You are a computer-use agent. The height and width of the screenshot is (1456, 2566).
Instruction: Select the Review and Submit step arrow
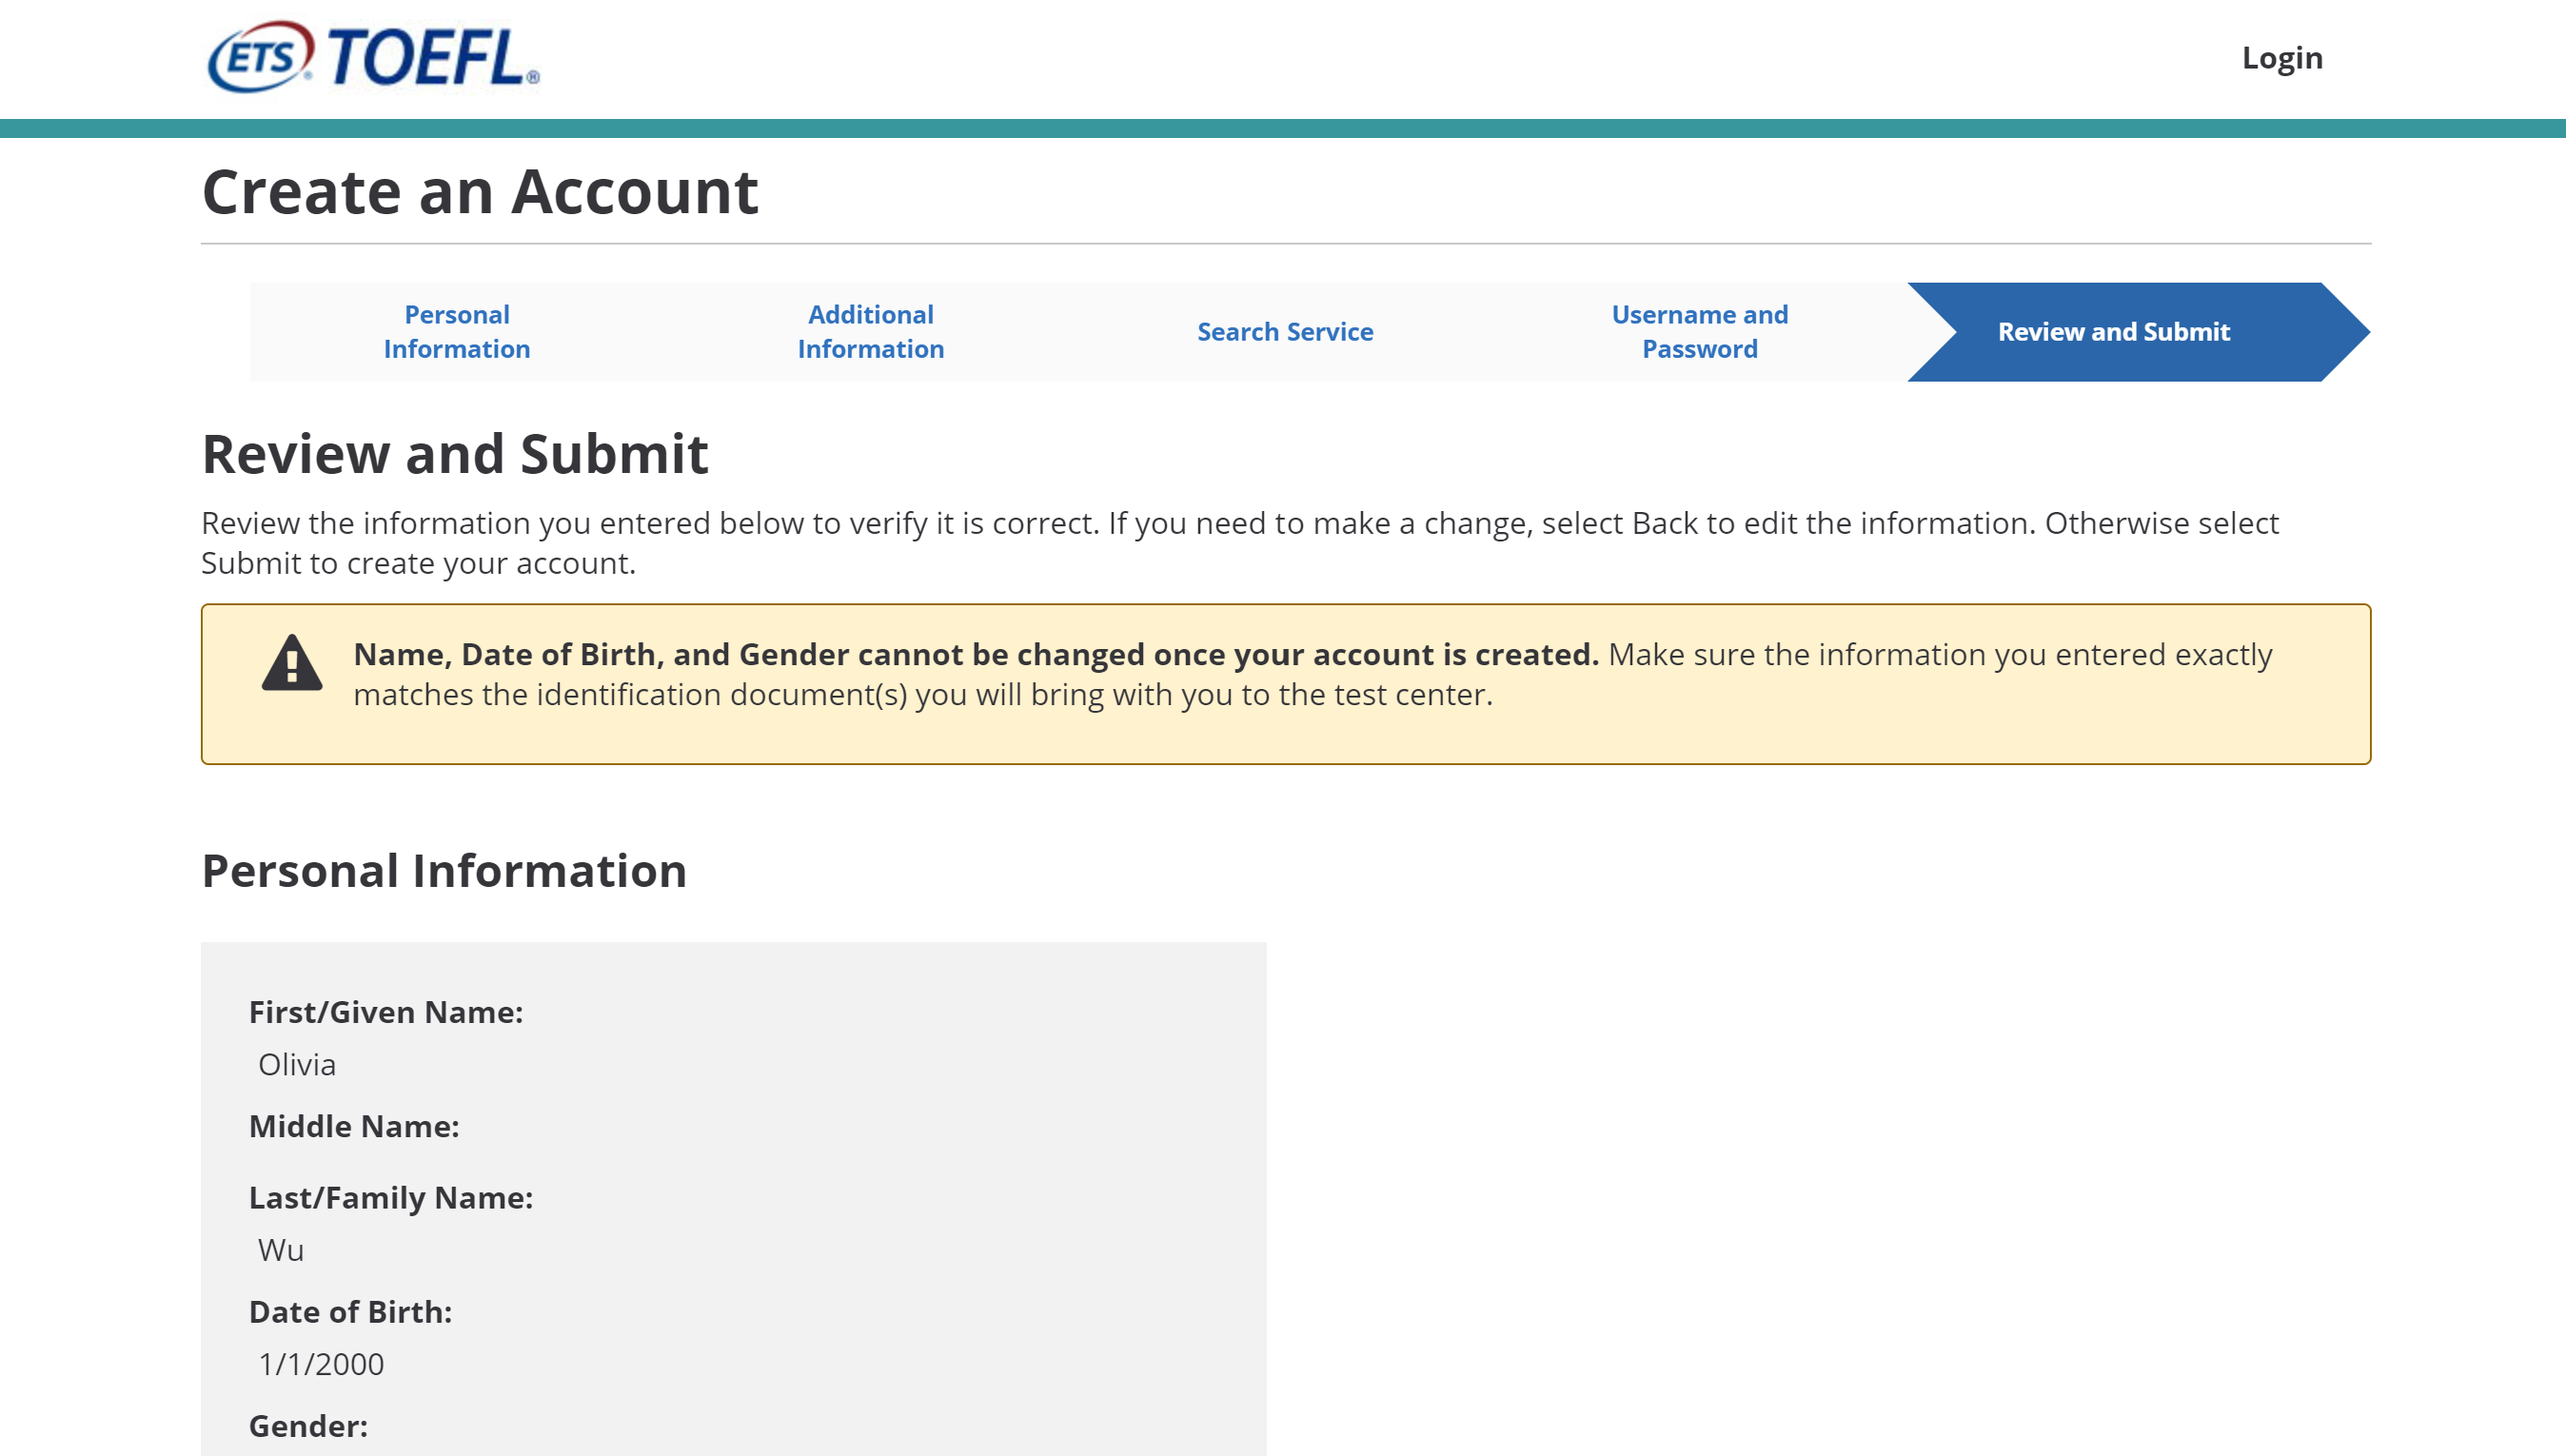pos(2113,331)
